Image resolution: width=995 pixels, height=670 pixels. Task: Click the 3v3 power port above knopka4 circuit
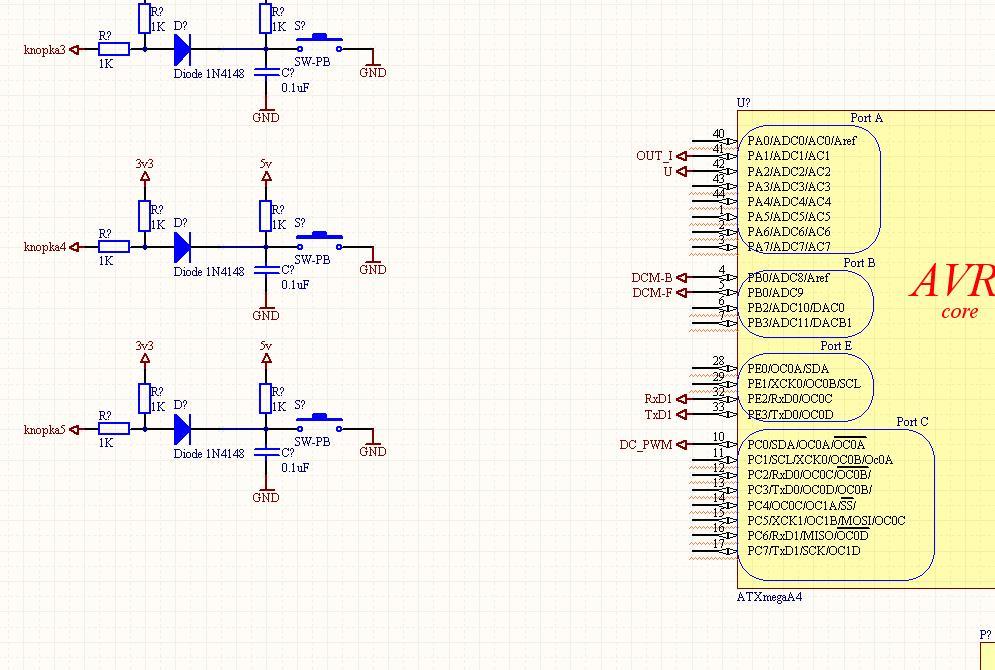145,176
